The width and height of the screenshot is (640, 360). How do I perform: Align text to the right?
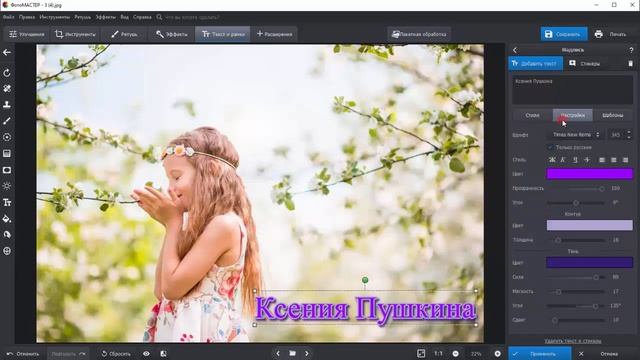(625, 160)
